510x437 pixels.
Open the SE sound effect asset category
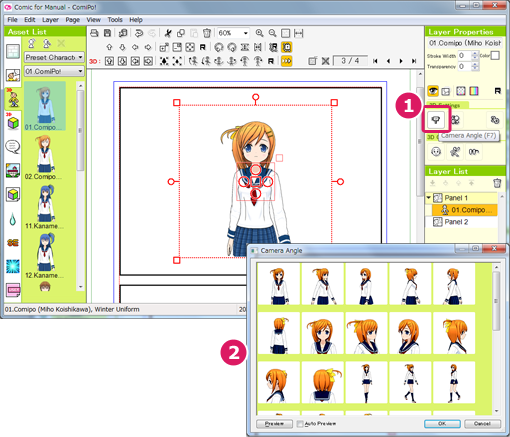(x=13, y=242)
